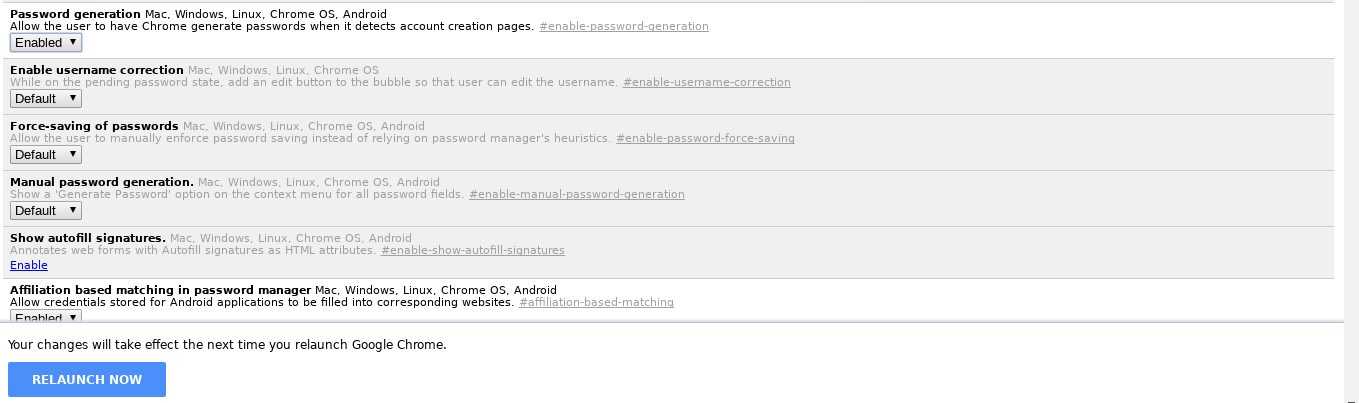This screenshot has width=1359, height=403.
Task: Click the Force-saving of passwords heading
Action: click(94, 126)
